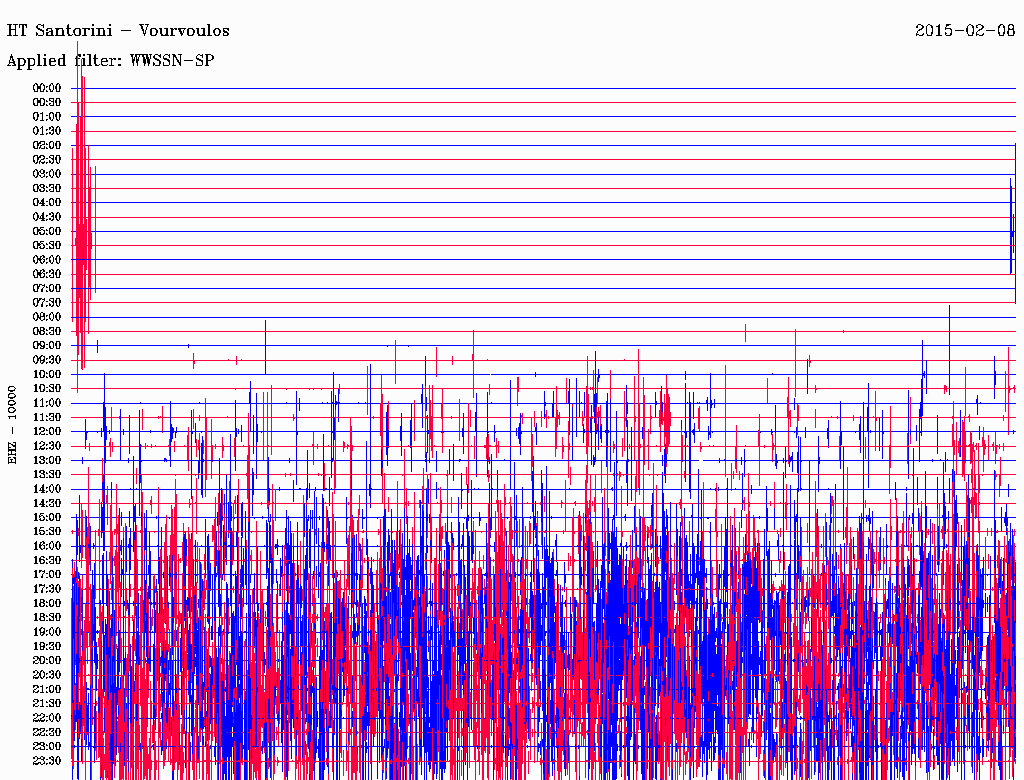This screenshot has width=1024, height=780.
Task: Select the 03:00 time label
Action: pyautogui.click(x=47, y=174)
